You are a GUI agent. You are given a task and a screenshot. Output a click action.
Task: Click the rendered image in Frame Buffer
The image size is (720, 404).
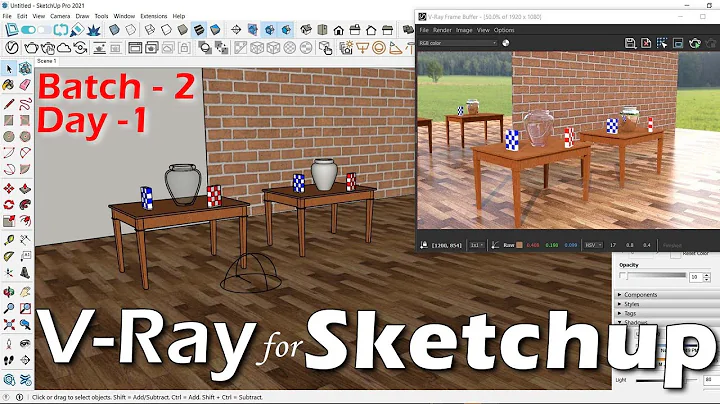(x=568, y=140)
